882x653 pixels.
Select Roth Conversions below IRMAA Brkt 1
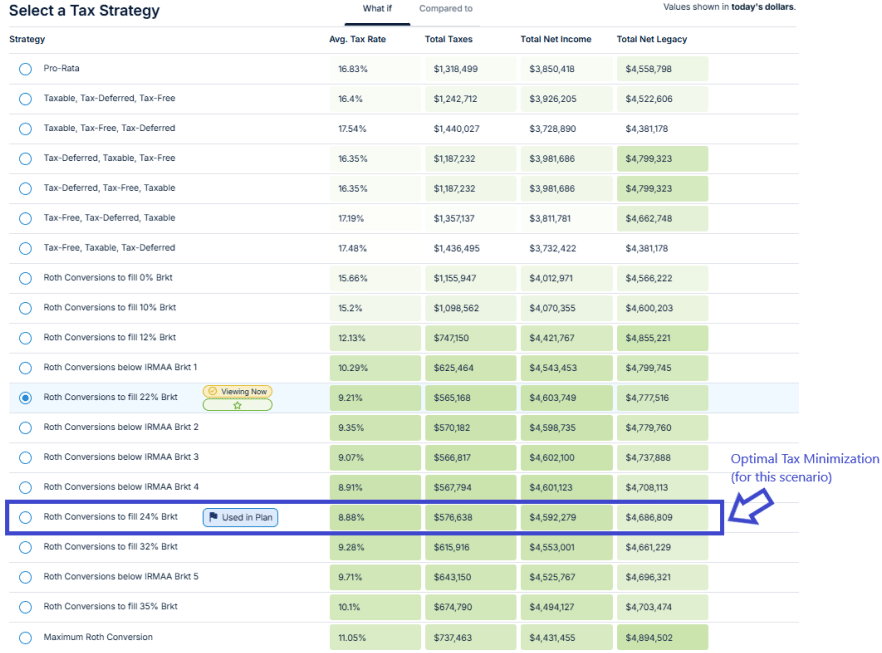point(25,368)
